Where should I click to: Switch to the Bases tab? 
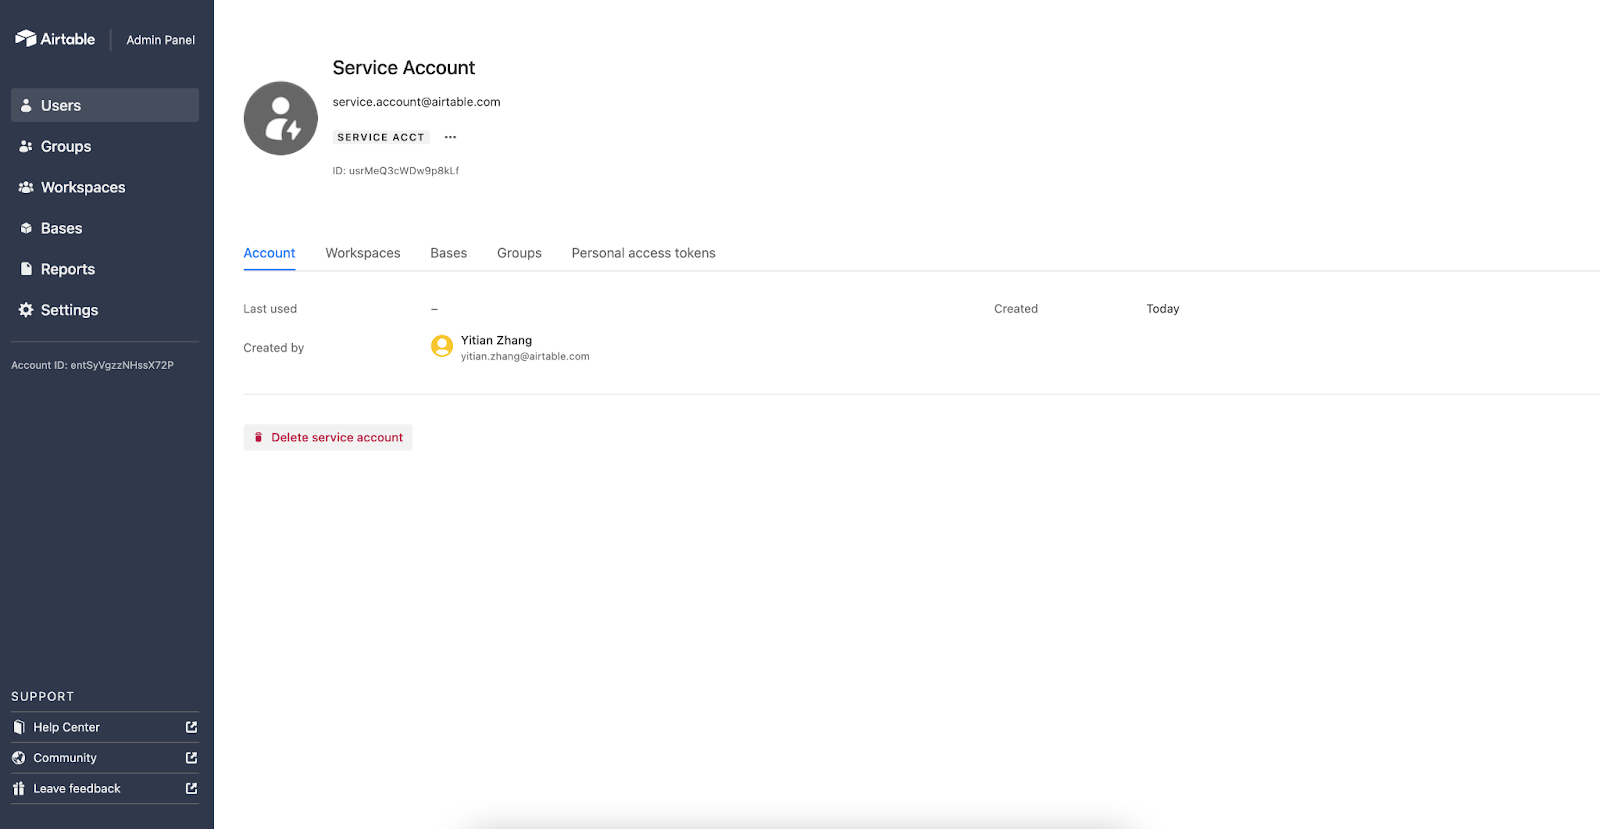[x=449, y=253]
